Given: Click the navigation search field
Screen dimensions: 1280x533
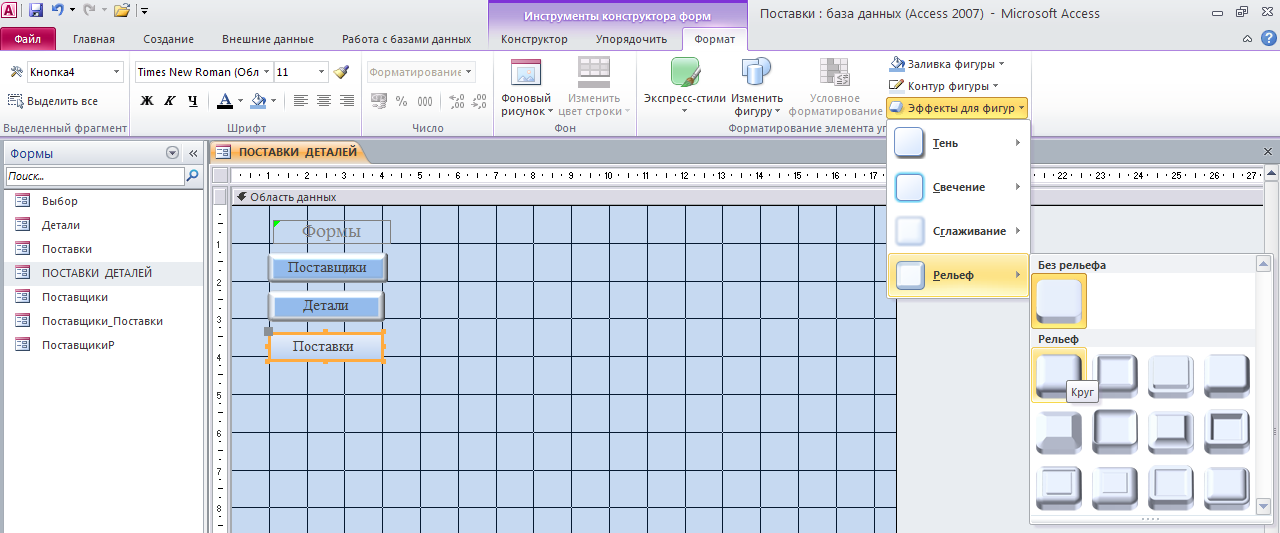Looking at the screenshot, I should point(95,176).
